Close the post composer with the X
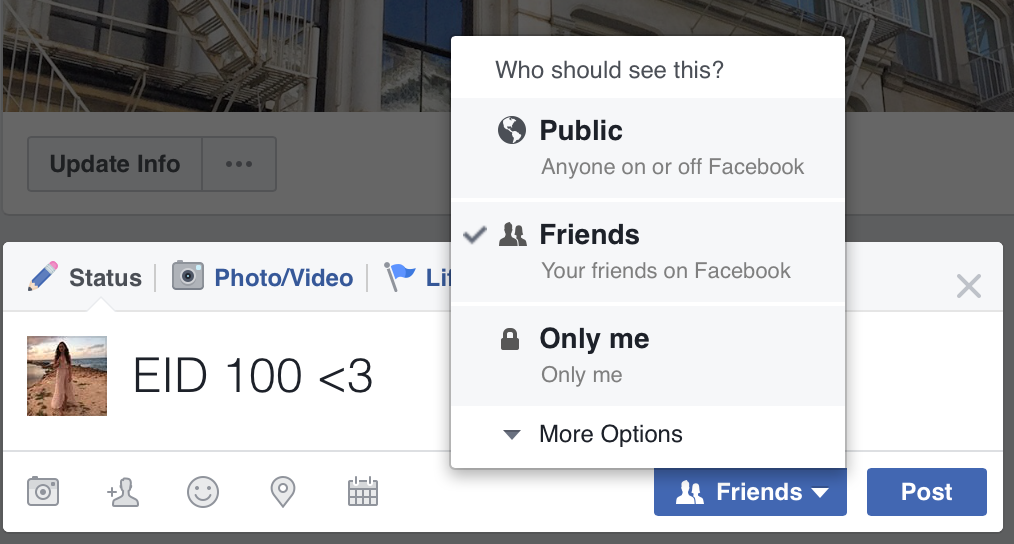The image size is (1014, 544). (968, 287)
